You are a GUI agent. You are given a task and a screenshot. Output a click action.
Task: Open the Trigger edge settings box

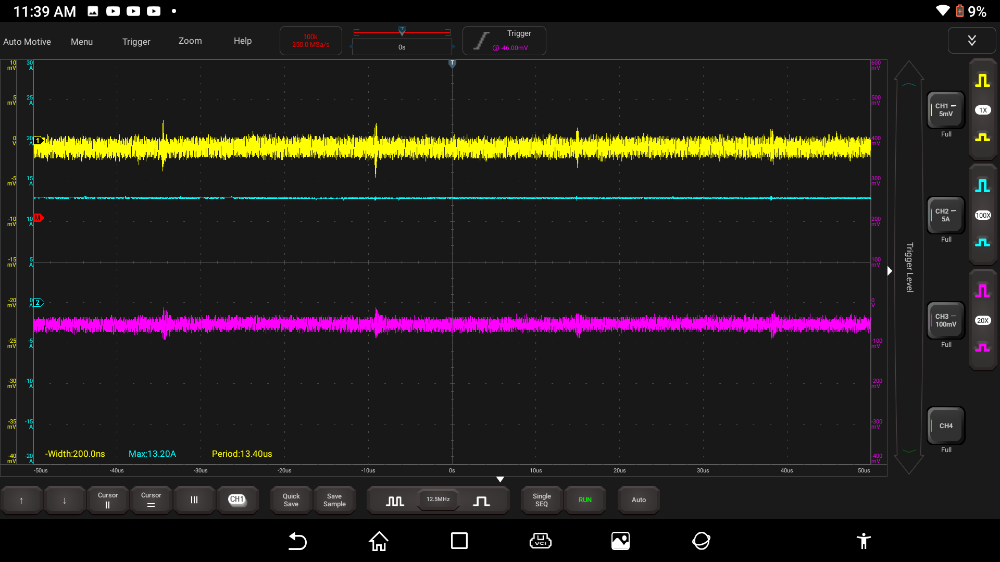[505, 40]
